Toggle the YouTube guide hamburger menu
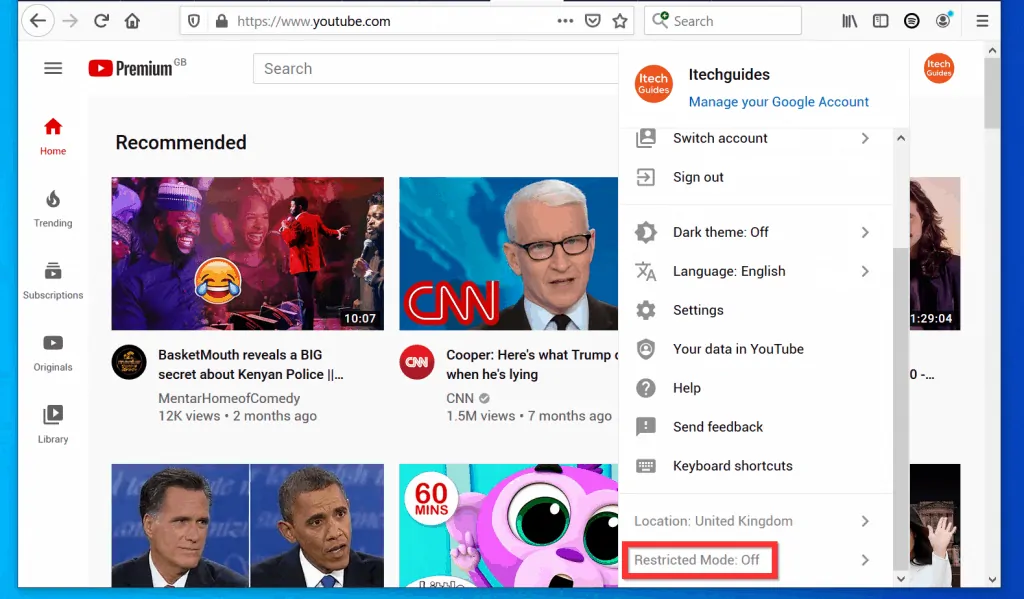The image size is (1024, 599). coord(53,68)
